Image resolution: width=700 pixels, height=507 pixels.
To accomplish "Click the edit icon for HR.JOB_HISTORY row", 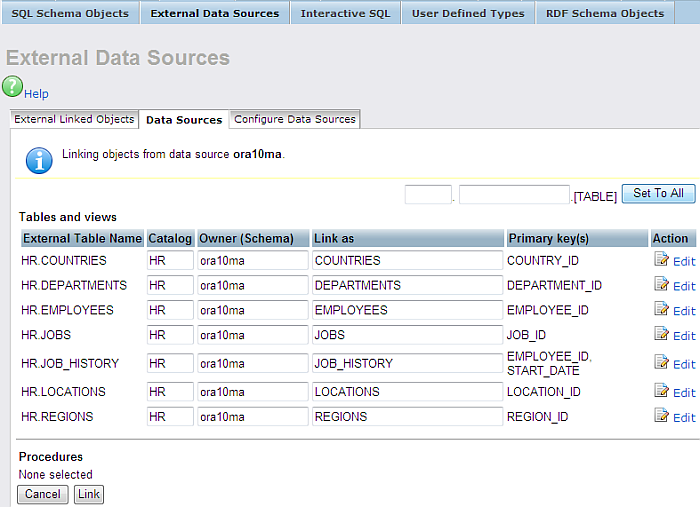I will (x=661, y=363).
